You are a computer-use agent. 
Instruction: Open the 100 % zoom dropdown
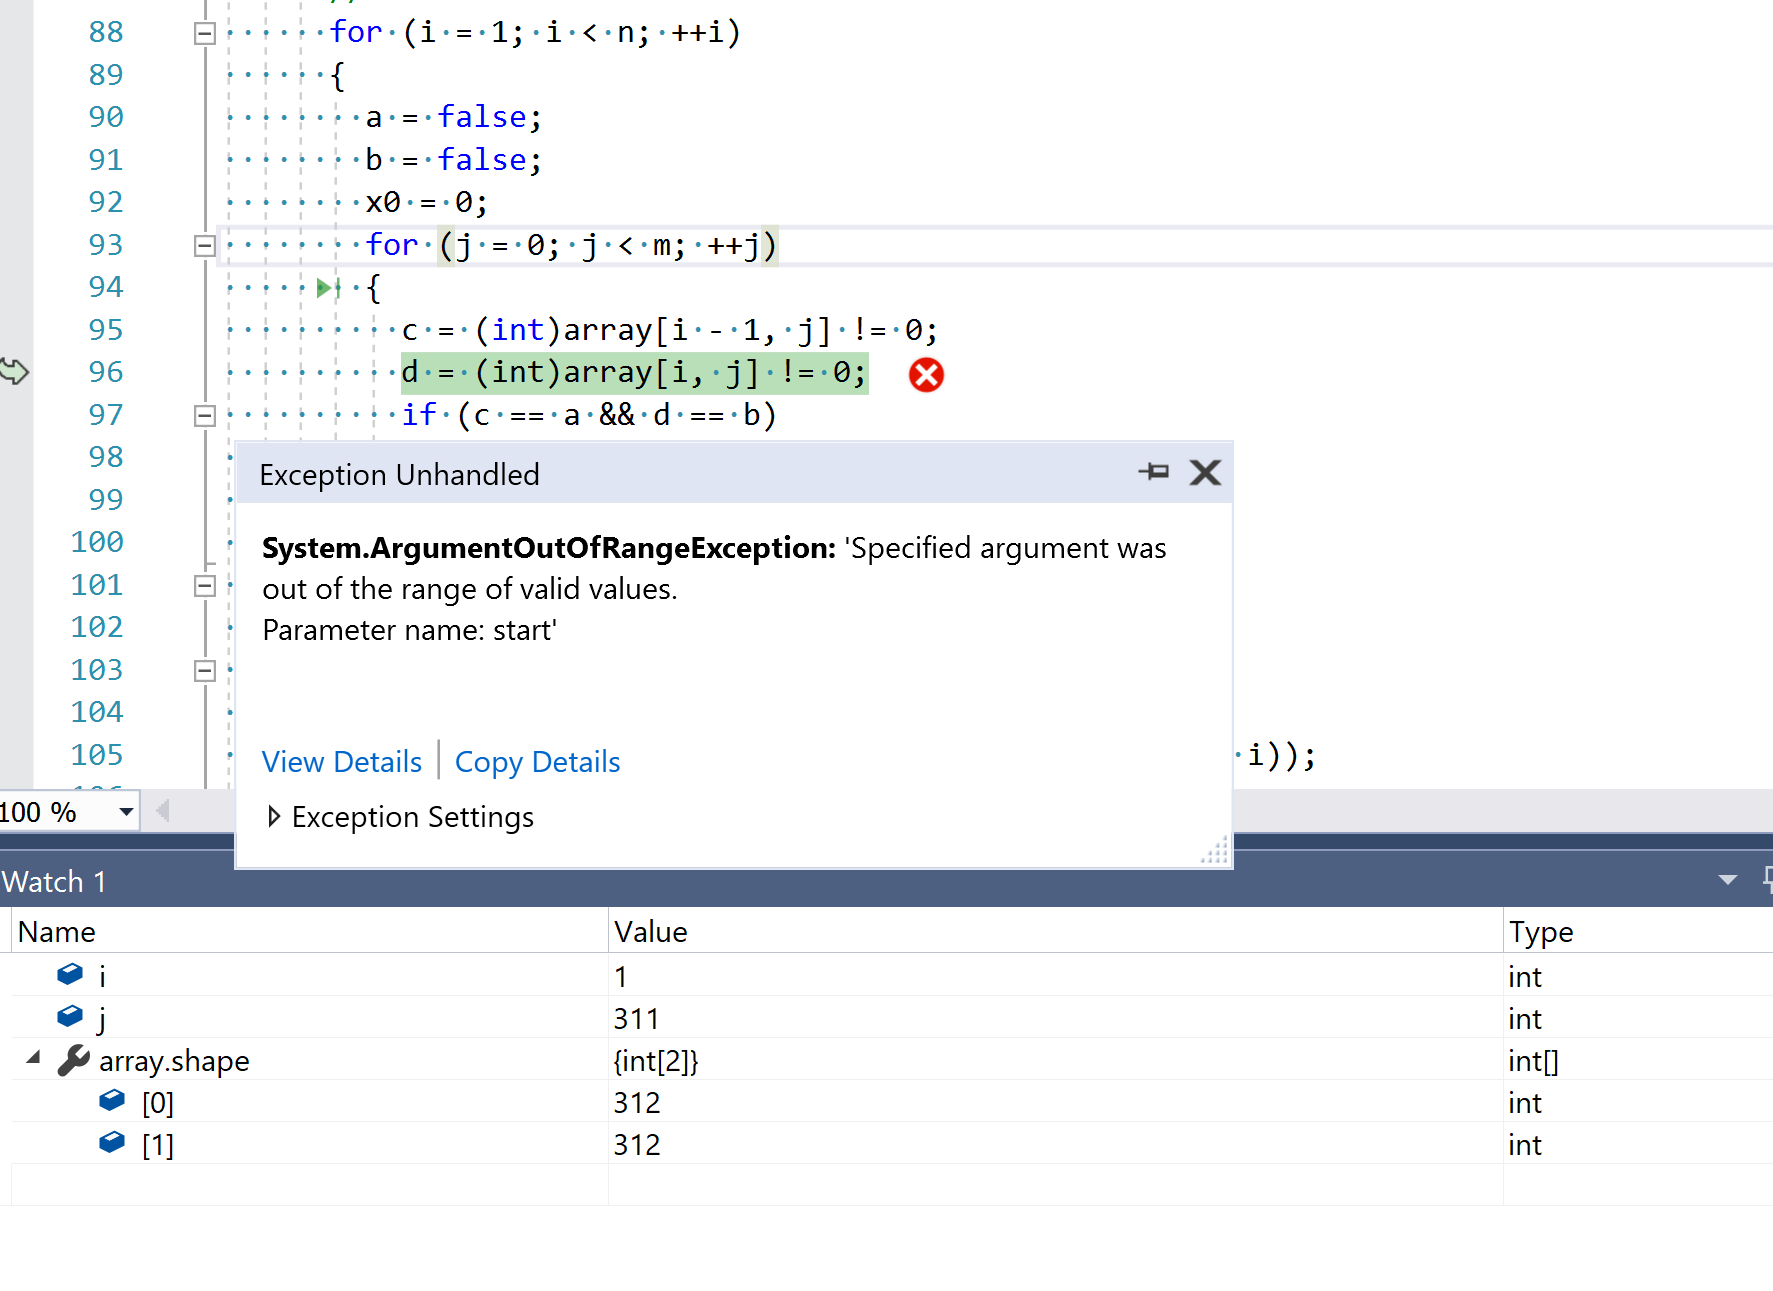tap(126, 812)
